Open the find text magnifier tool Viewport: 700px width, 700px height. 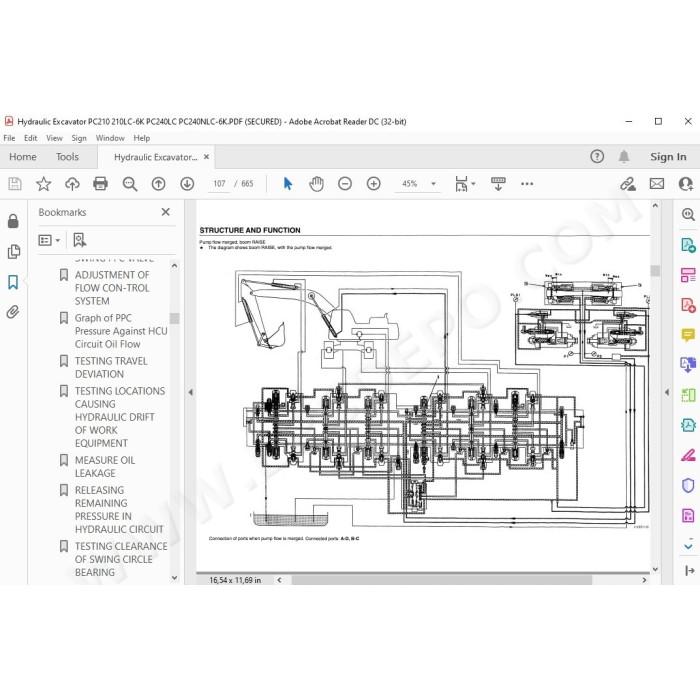pos(129,183)
